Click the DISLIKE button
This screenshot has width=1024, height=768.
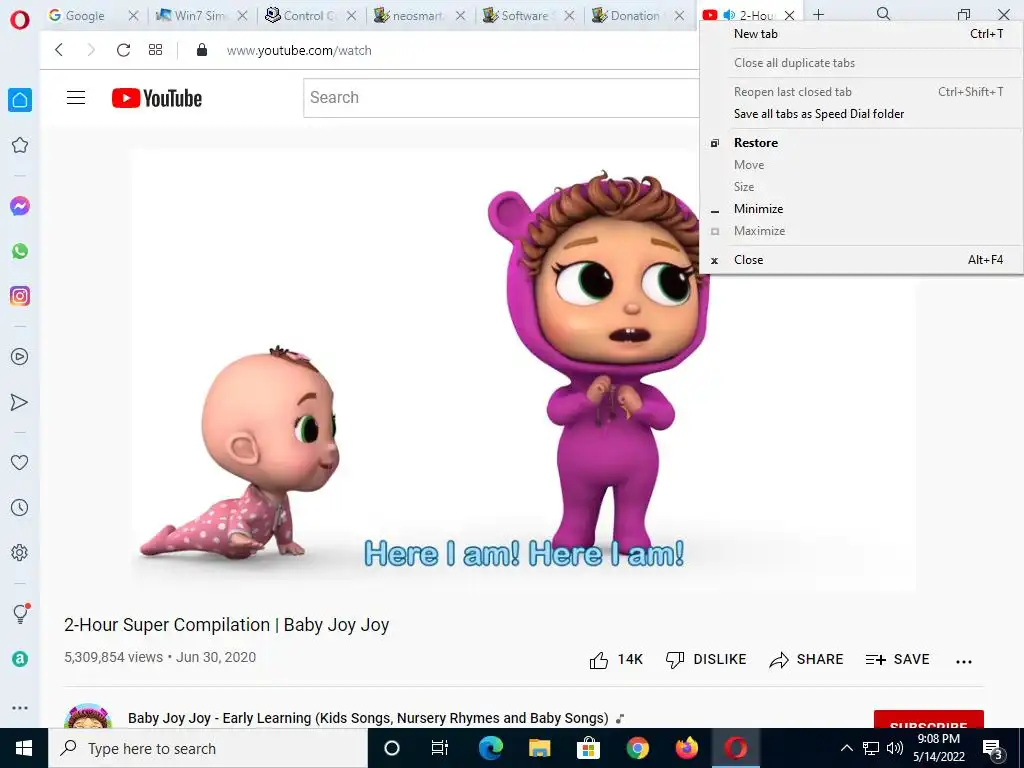click(x=706, y=660)
